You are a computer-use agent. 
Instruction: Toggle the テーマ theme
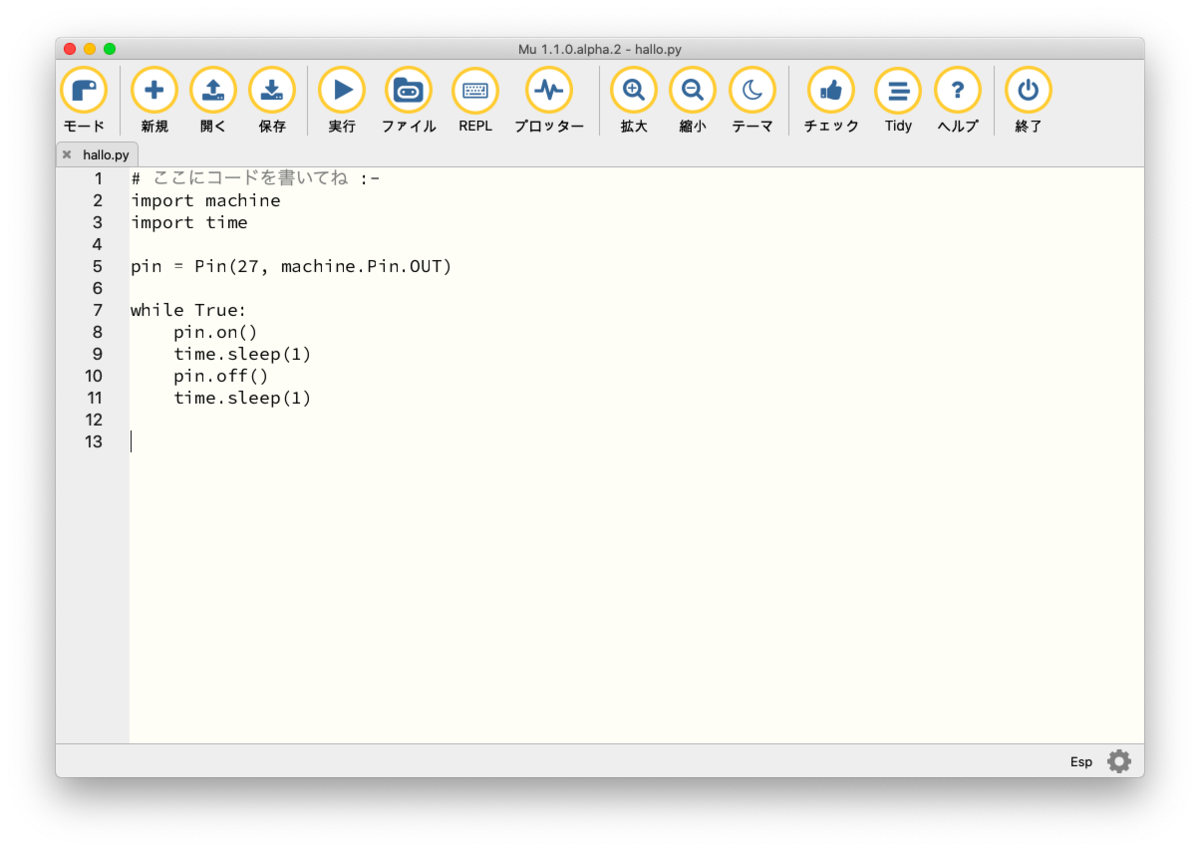(752, 101)
